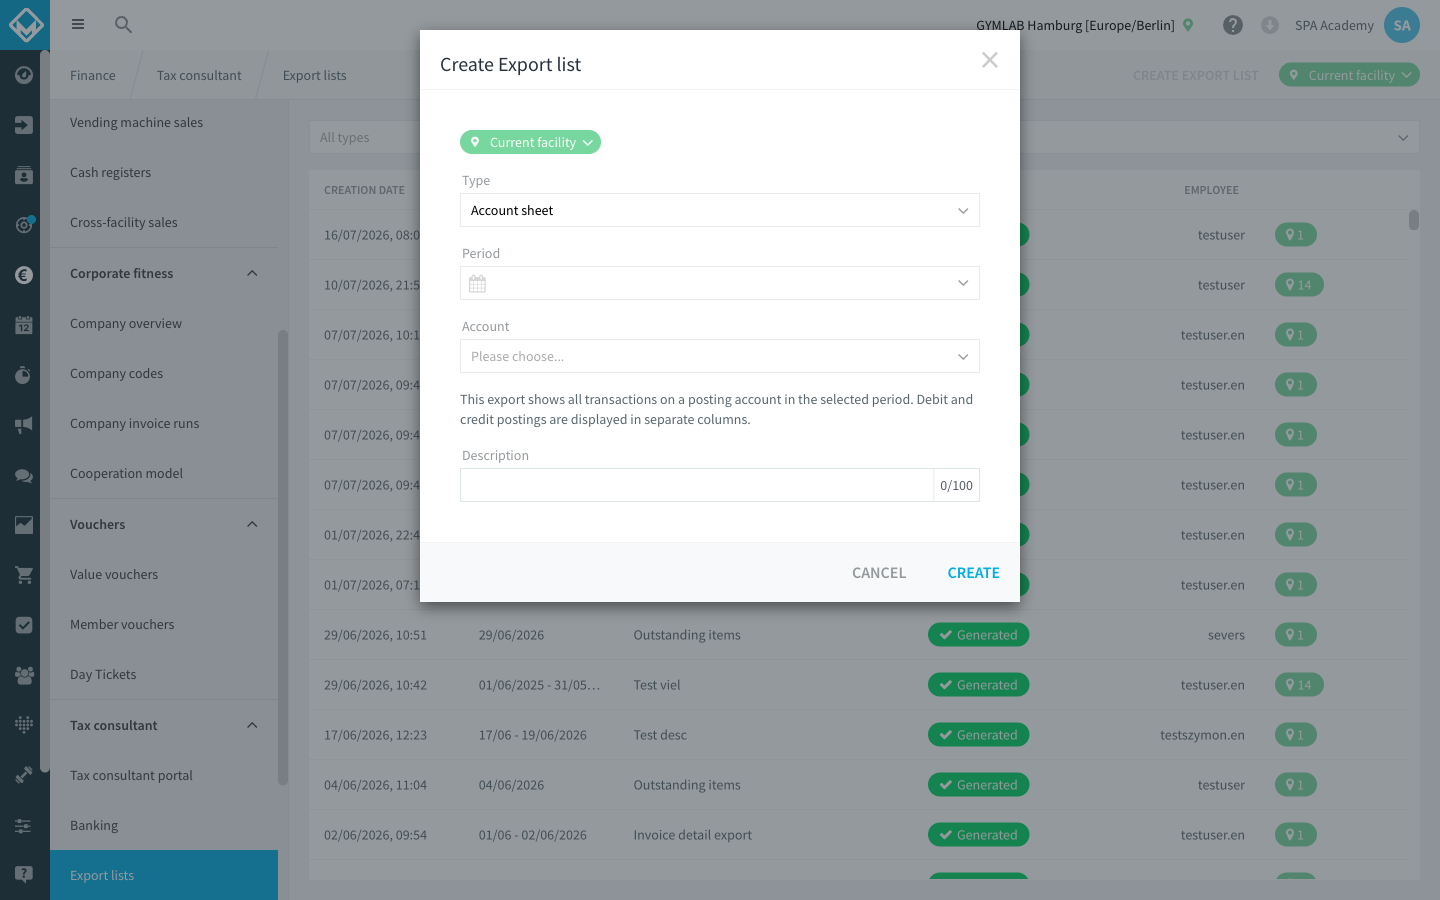Screen dimensions: 1440x900
Task: Open Banking menu item
Action: (164, 825)
